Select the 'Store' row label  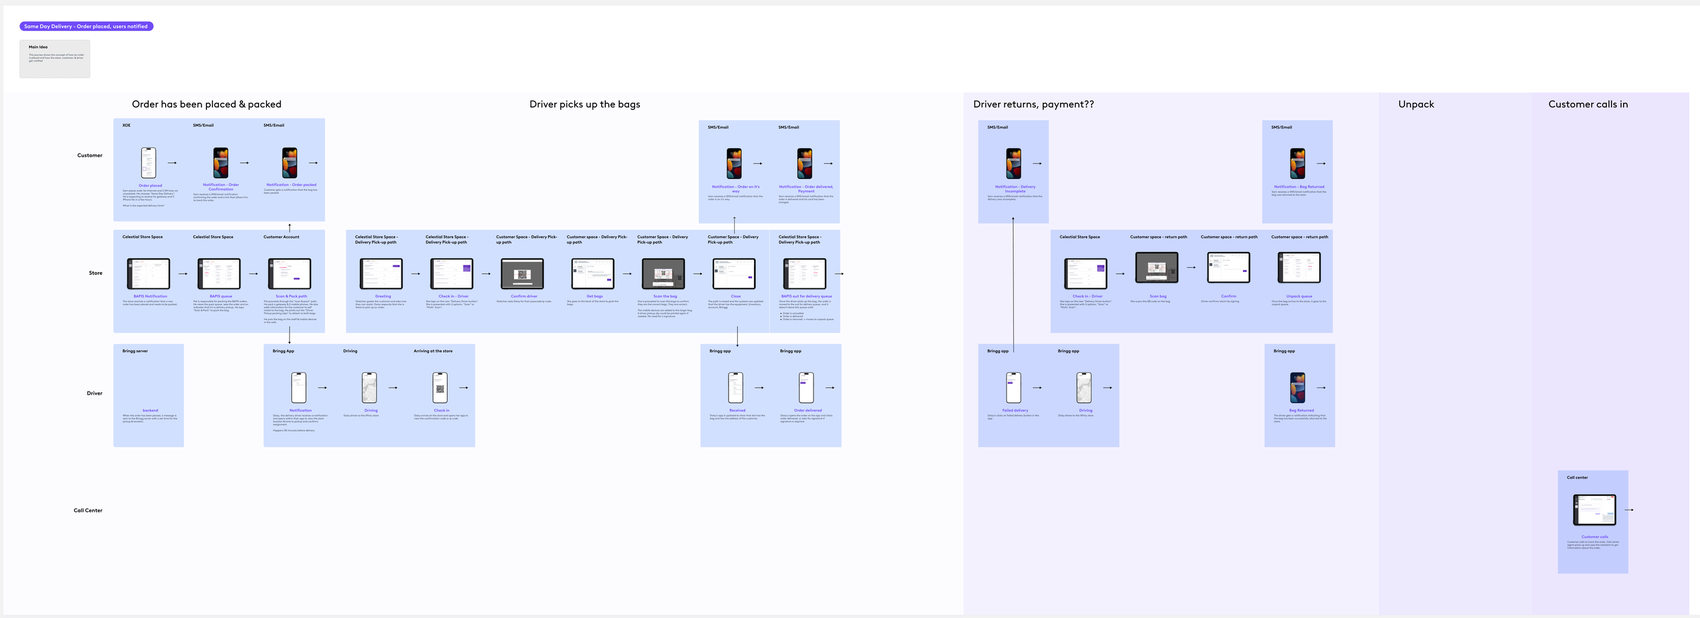coord(95,273)
